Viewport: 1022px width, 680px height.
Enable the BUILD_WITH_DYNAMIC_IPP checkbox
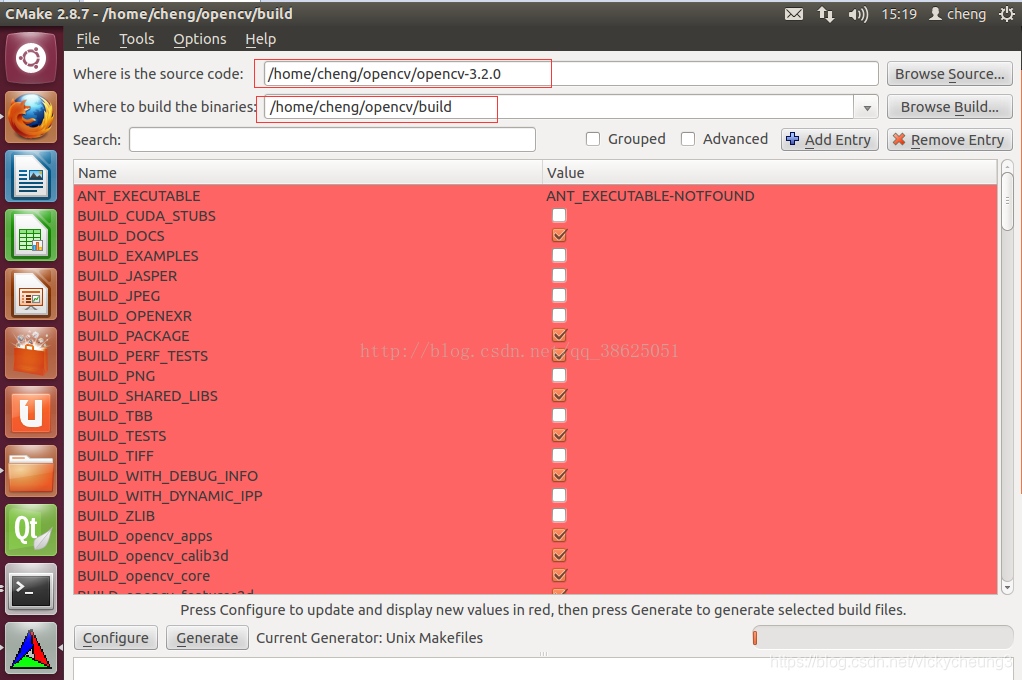tap(559, 495)
